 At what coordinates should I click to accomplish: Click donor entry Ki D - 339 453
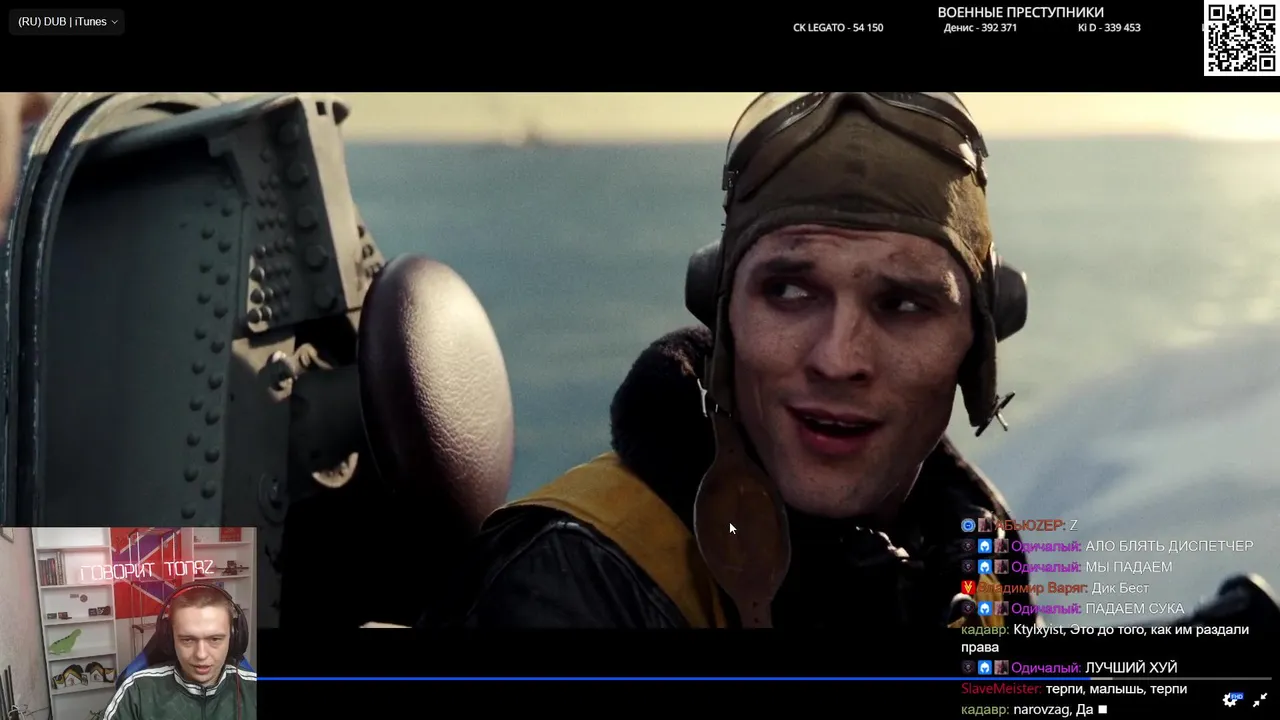[1109, 28]
